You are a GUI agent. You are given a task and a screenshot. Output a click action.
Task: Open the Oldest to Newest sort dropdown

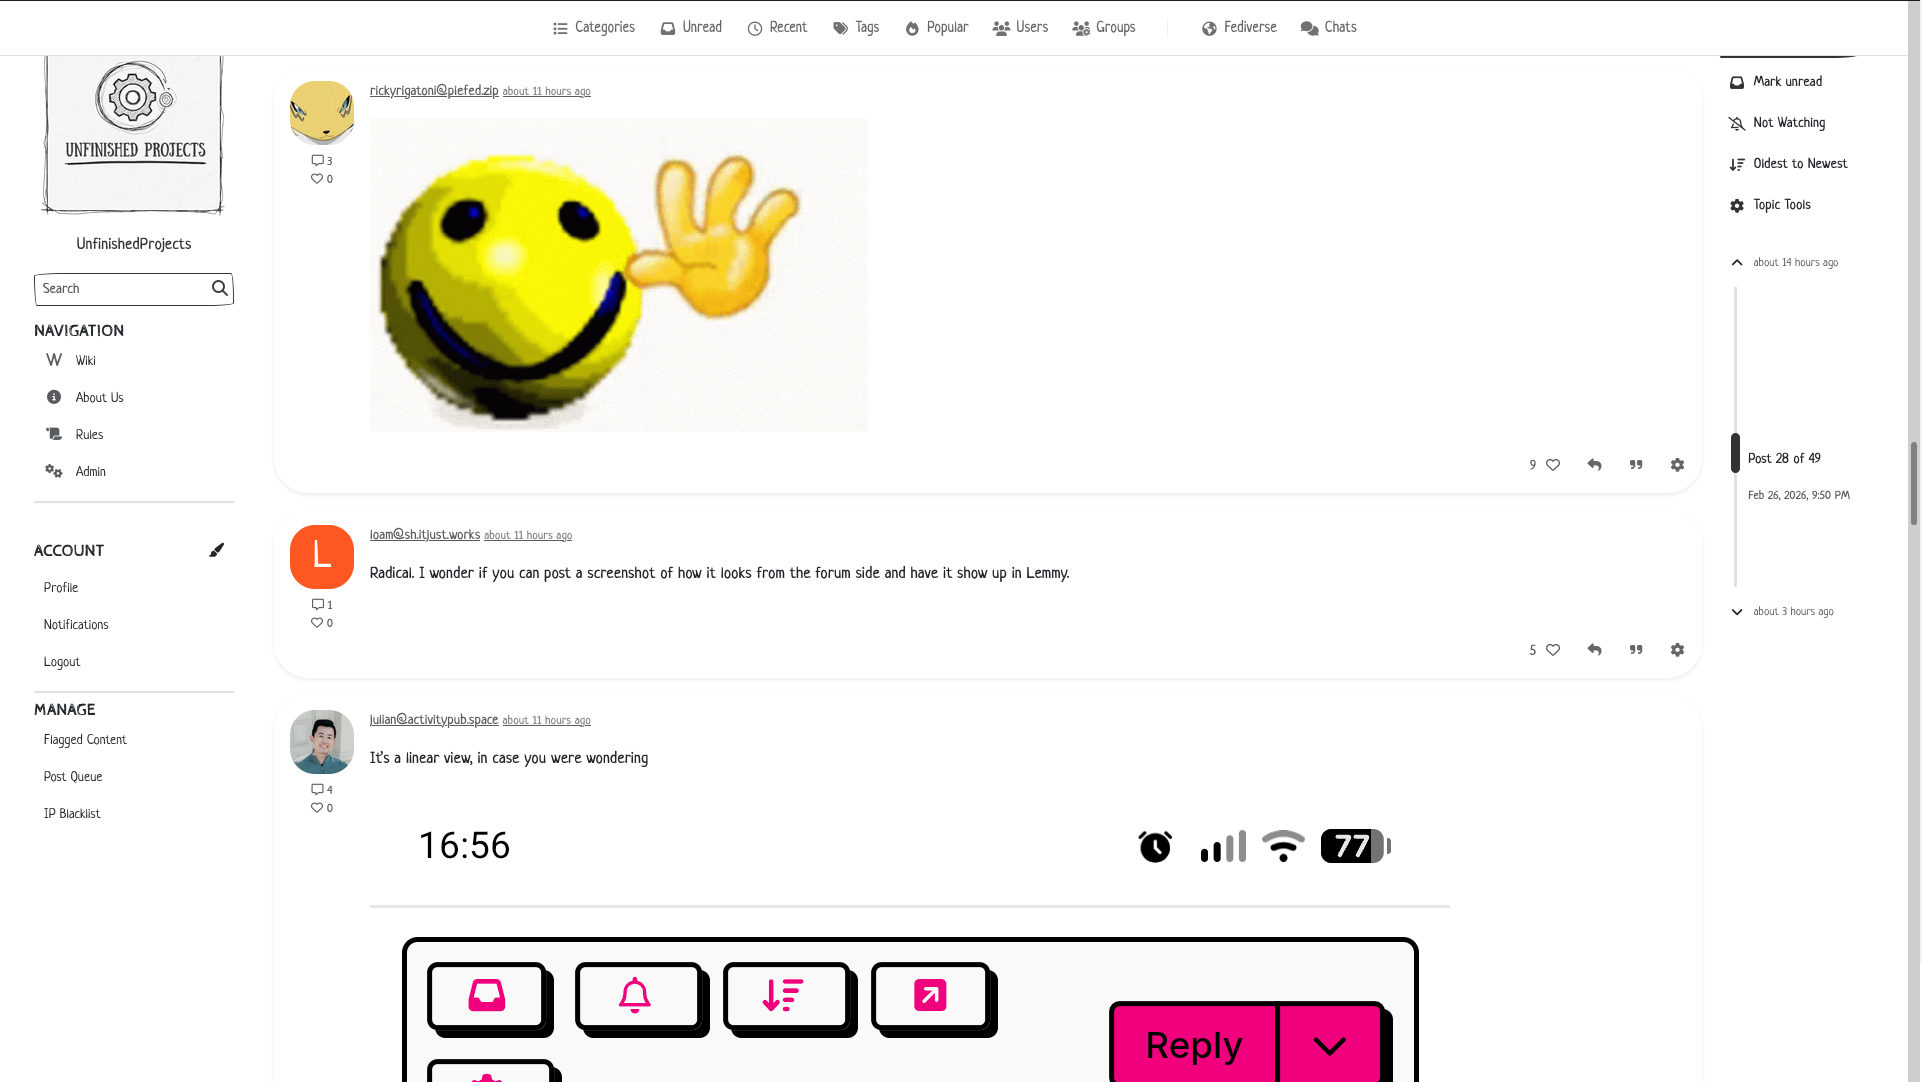tap(1788, 165)
